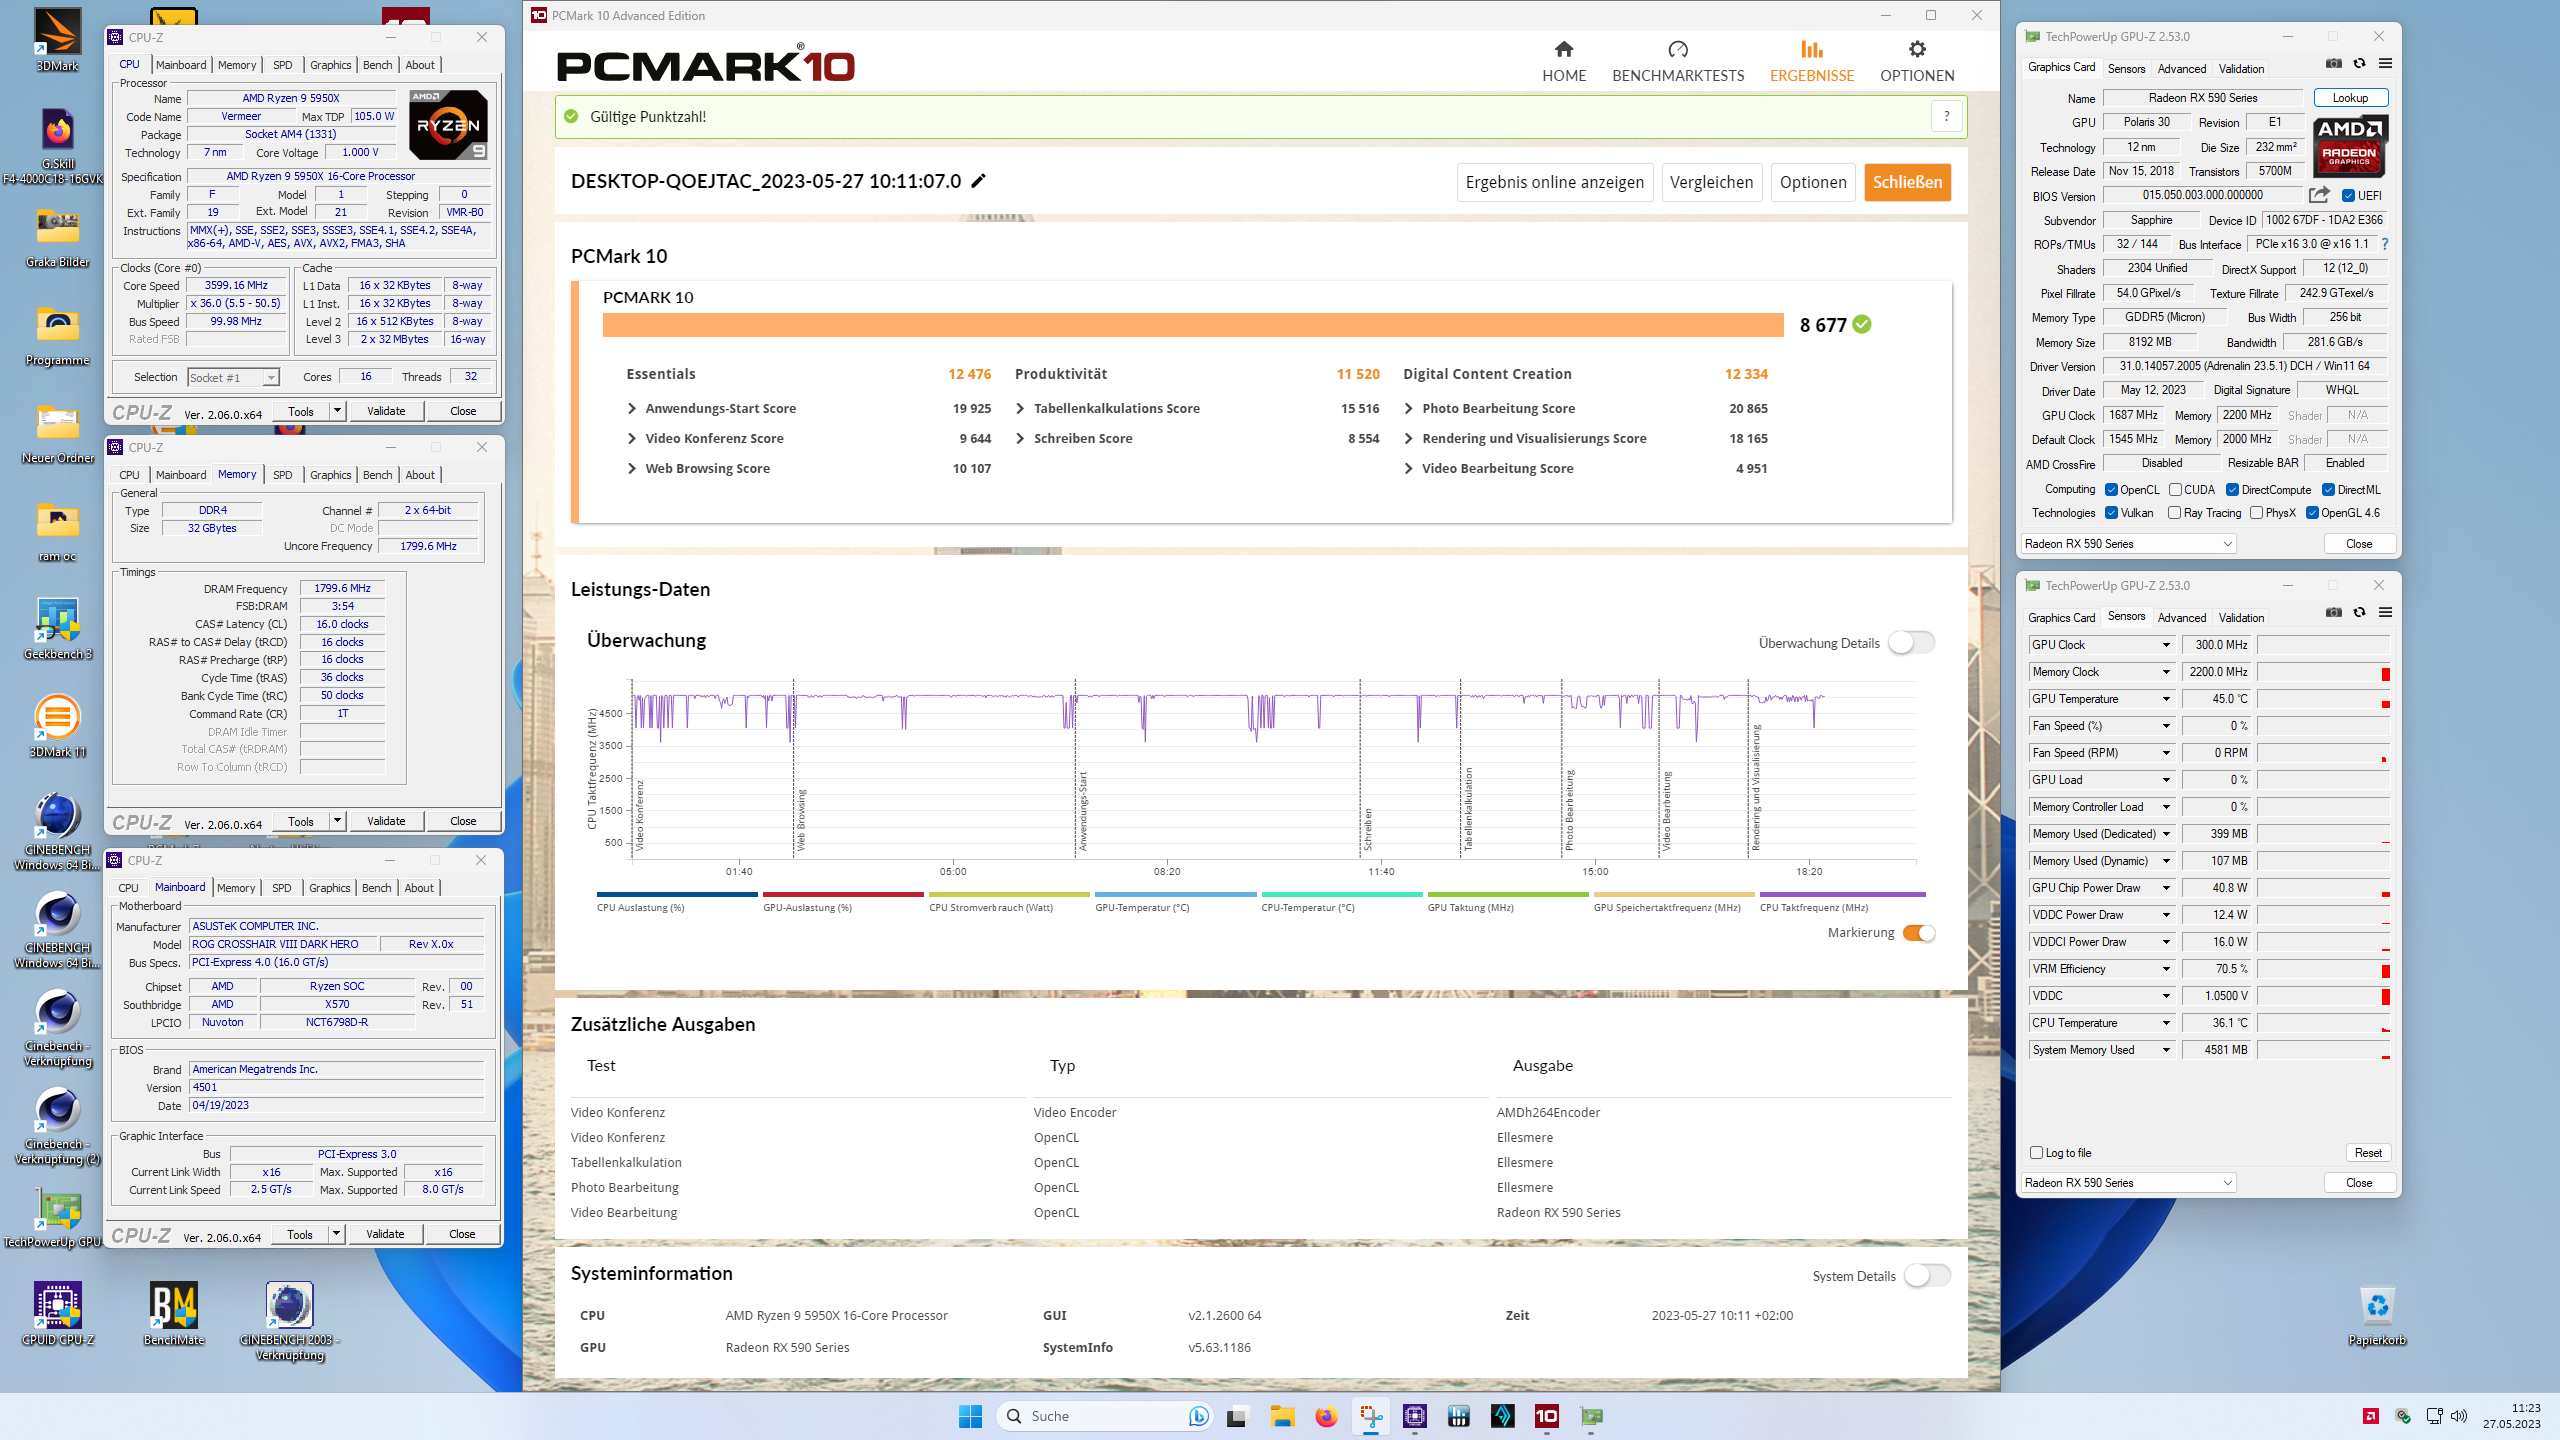Open BenchMate desktop shortcut
The height and width of the screenshot is (1440, 2560).
pos(173,1313)
